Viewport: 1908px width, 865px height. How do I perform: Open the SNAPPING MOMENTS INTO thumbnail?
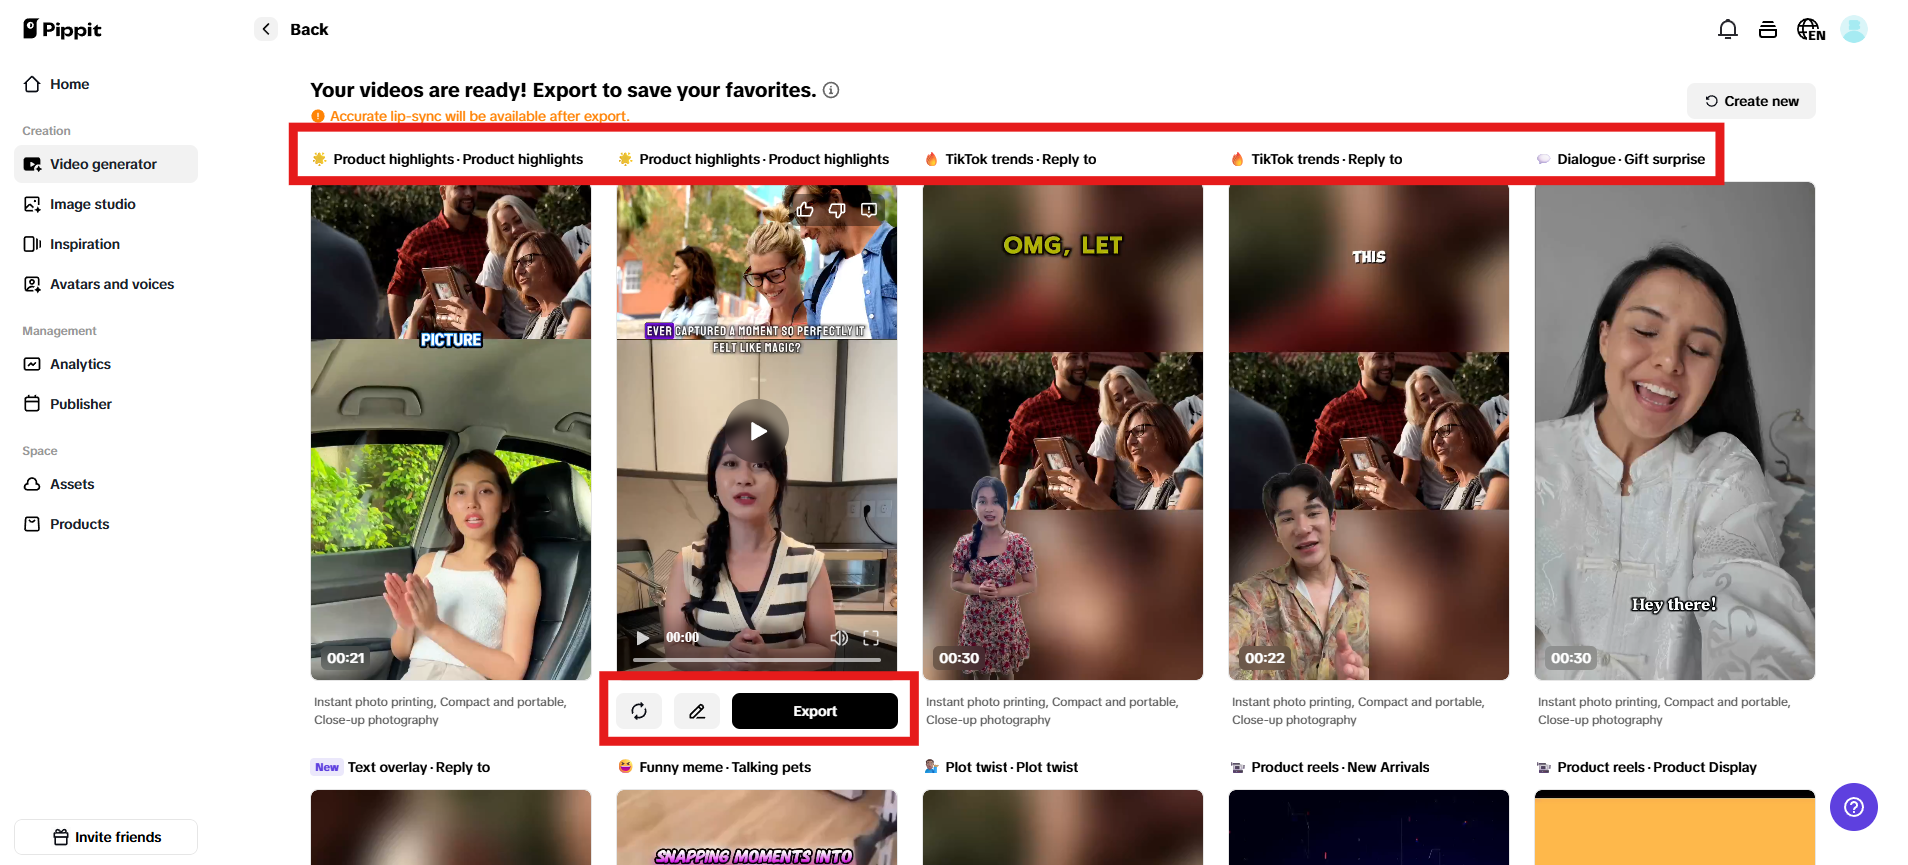757,828
